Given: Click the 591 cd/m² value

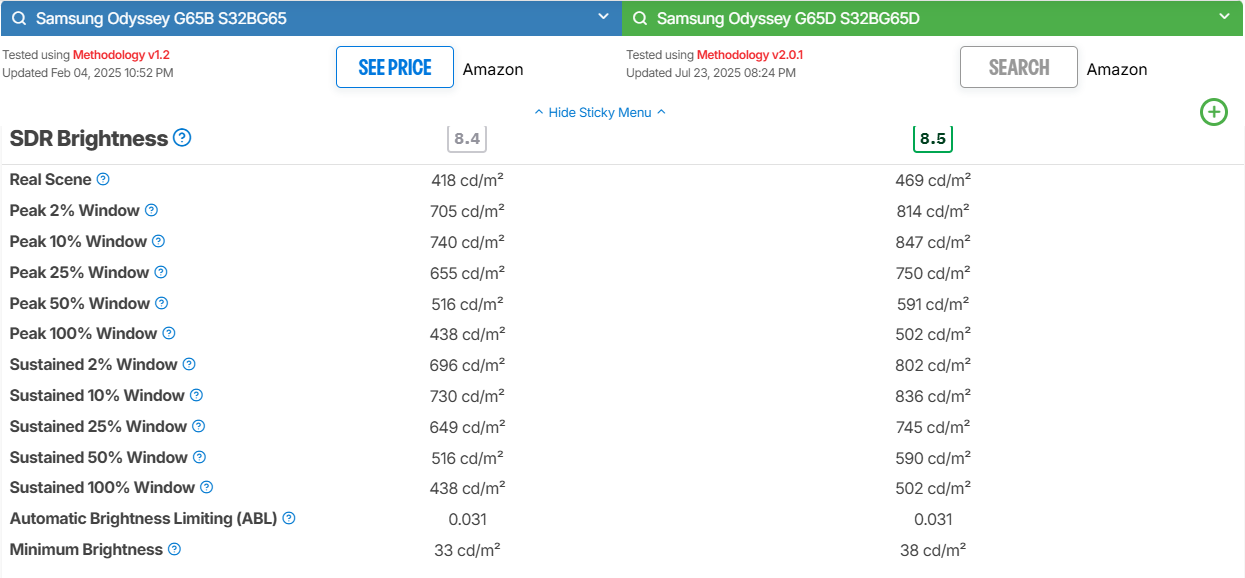Looking at the screenshot, I should pyautogui.click(x=933, y=304).
